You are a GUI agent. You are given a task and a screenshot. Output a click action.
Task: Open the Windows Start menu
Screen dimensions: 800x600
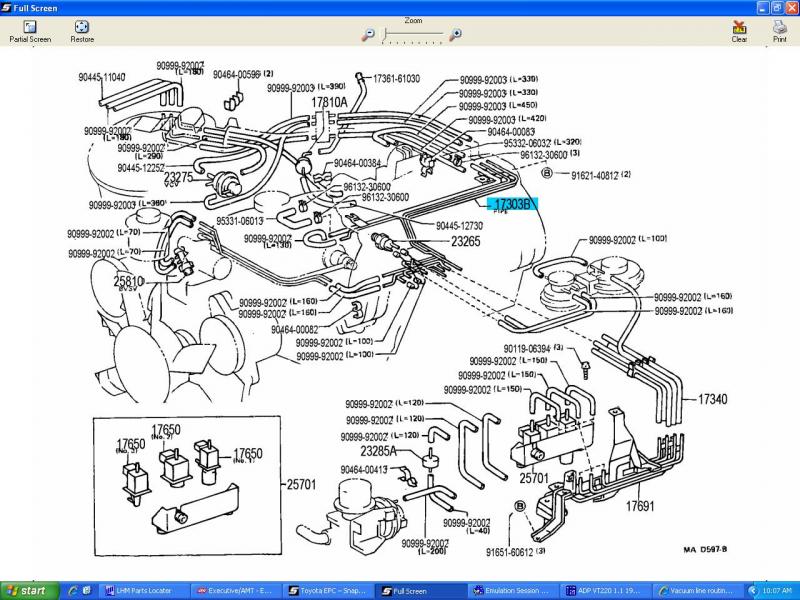click(x=27, y=591)
